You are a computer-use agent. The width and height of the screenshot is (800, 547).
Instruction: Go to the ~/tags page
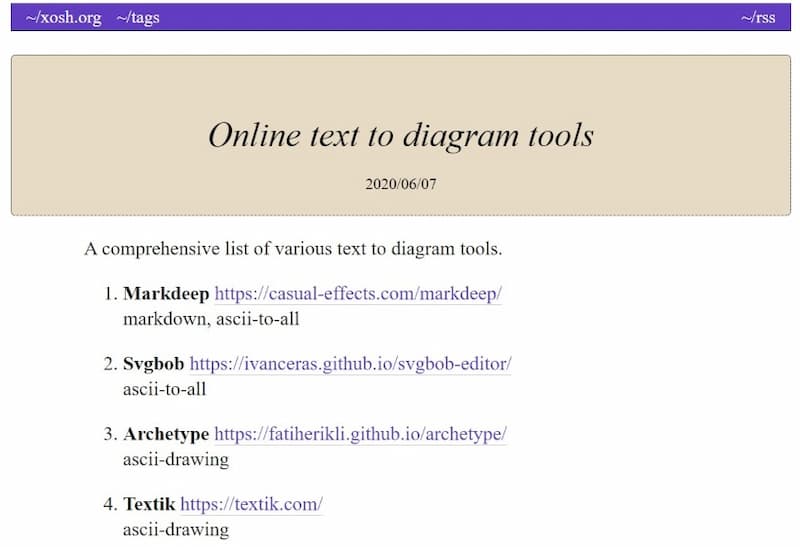(137, 17)
